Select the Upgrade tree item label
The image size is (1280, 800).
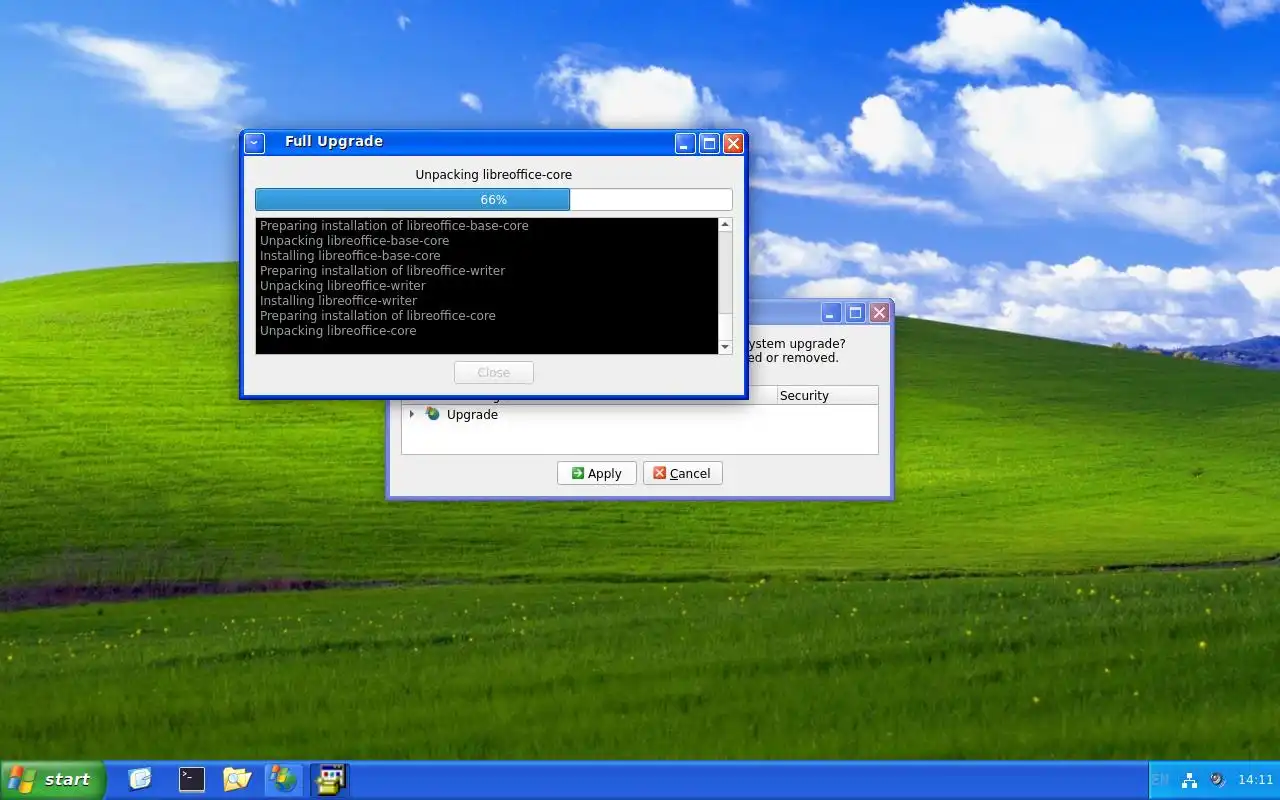click(472, 415)
